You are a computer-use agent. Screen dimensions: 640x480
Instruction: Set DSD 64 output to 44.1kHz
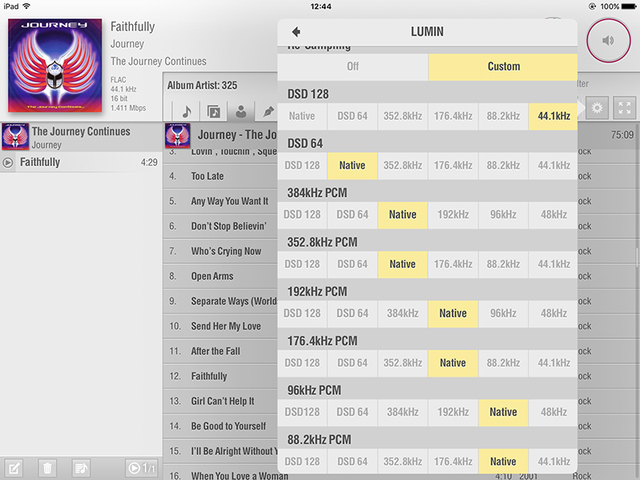(553, 166)
